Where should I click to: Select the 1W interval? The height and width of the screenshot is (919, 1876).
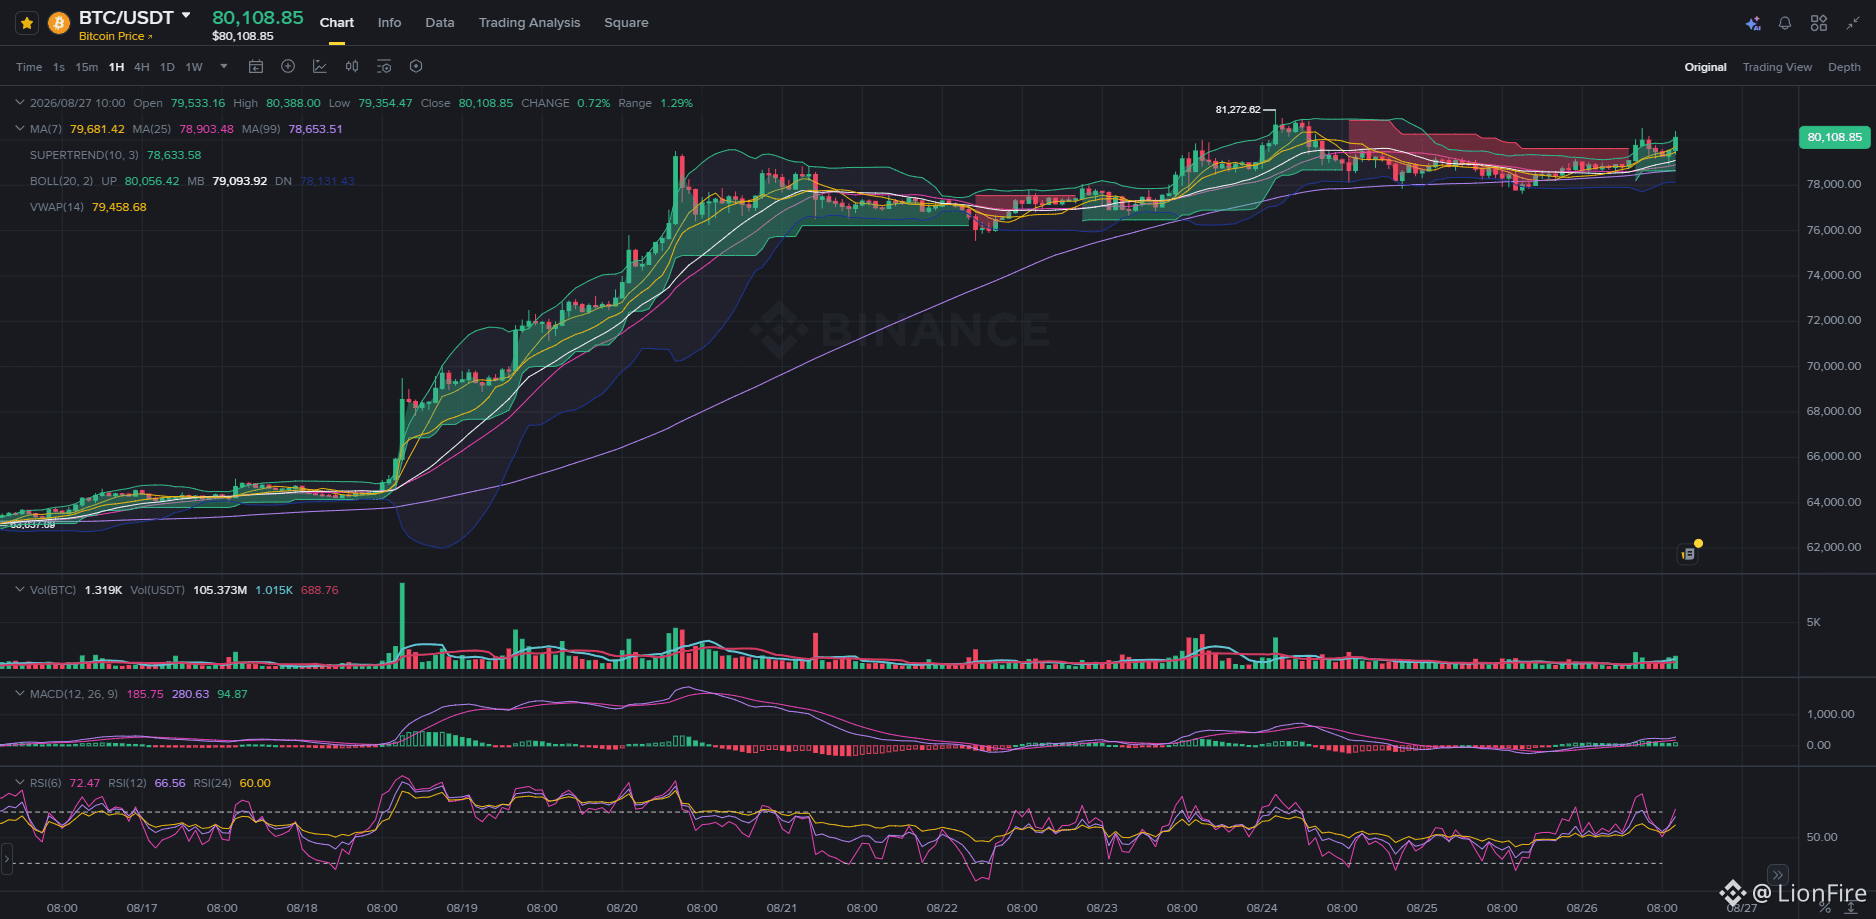click(x=194, y=67)
